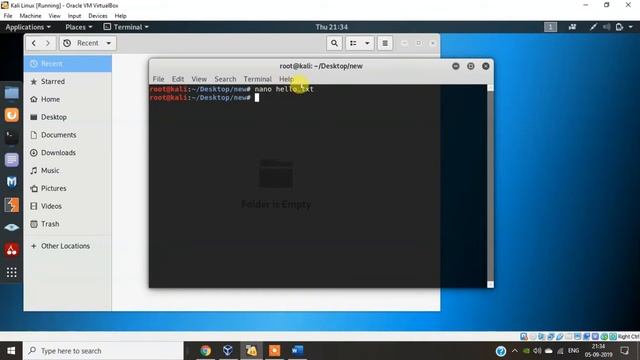Open VirtualBox Help menu

pyautogui.click(x=120, y=16)
